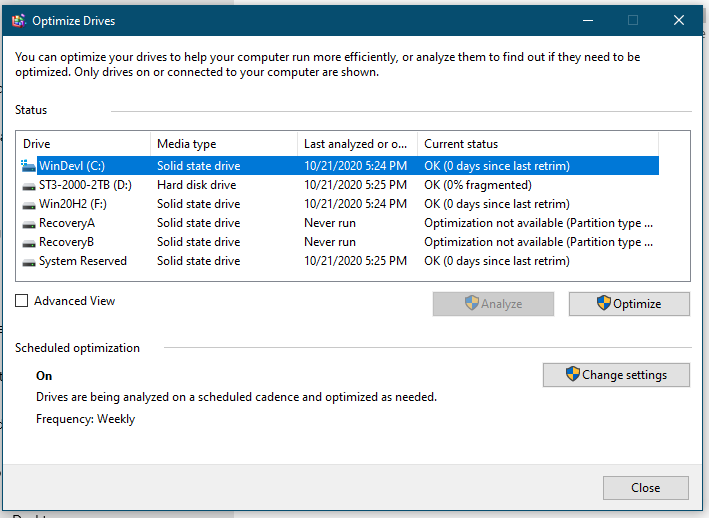
Task: Click System Reserved 10/21/2020 5:25 PM date cell
Action: pyautogui.click(x=355, y=261)
